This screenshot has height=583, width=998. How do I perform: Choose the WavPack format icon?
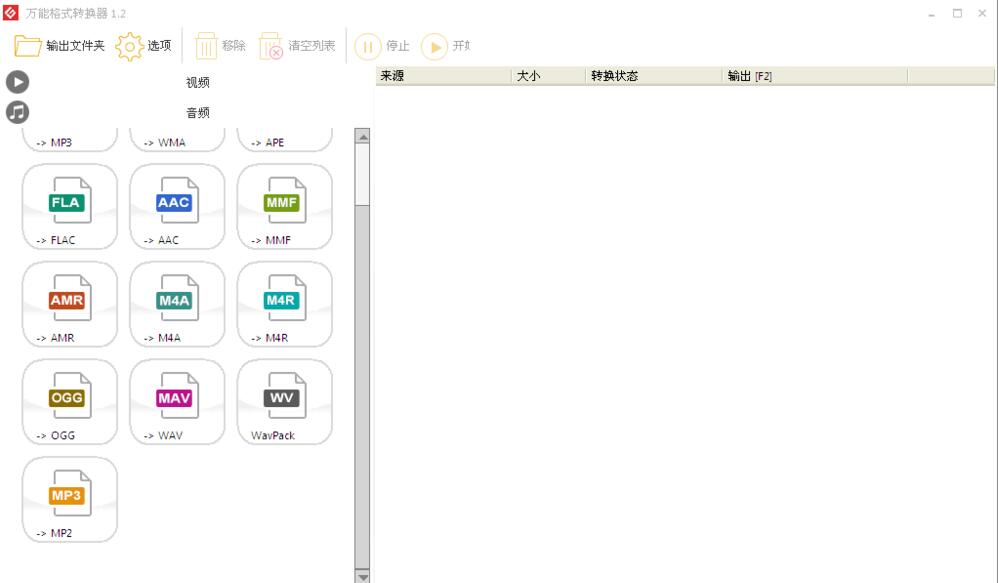285,402
